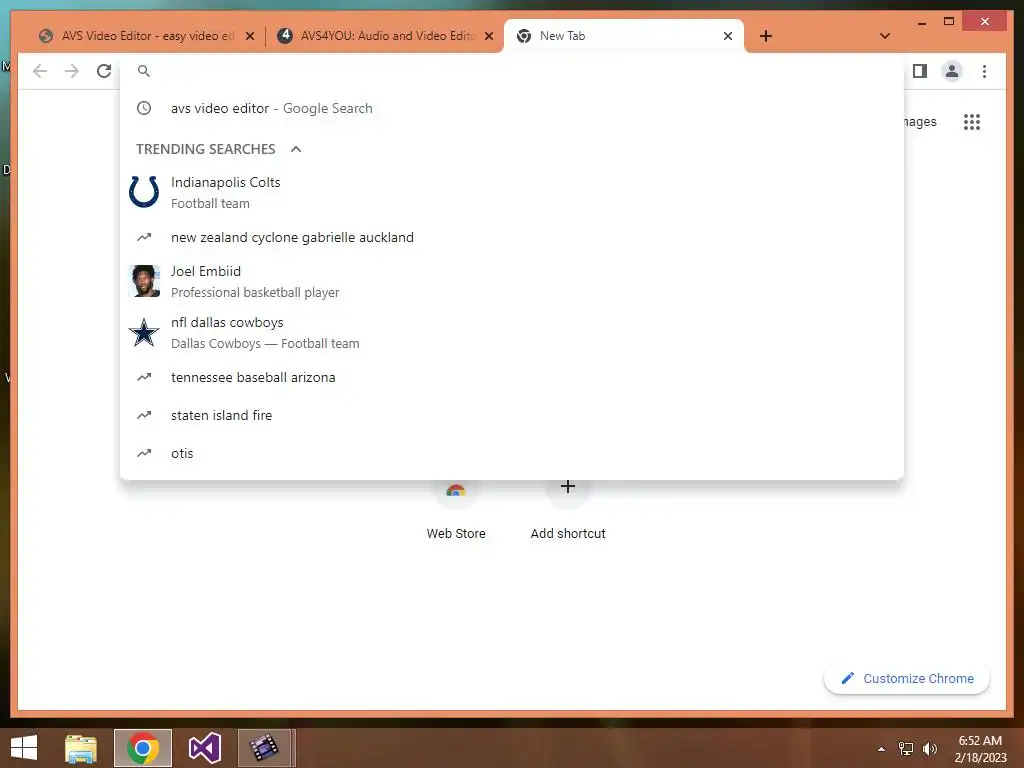The width and height of the screenshot is (1024, 768).
Task: Select new zealand cyclone gabrielle auckland
Action: click(x=512, y=237)
